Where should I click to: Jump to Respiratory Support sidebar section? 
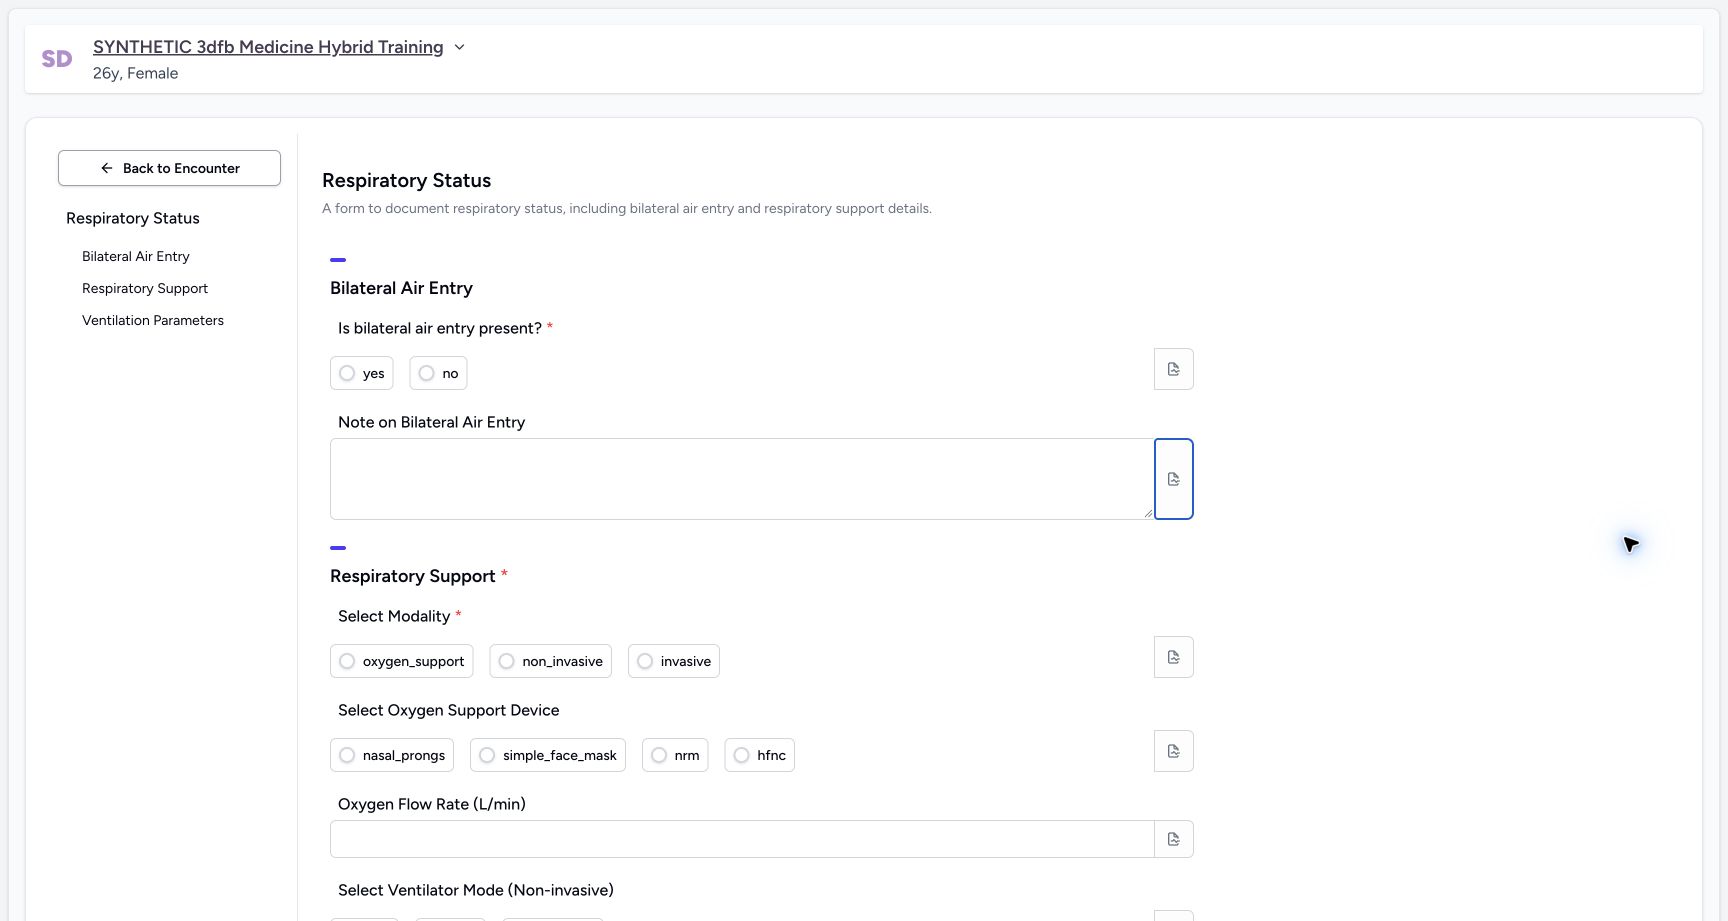coord(145,288)
